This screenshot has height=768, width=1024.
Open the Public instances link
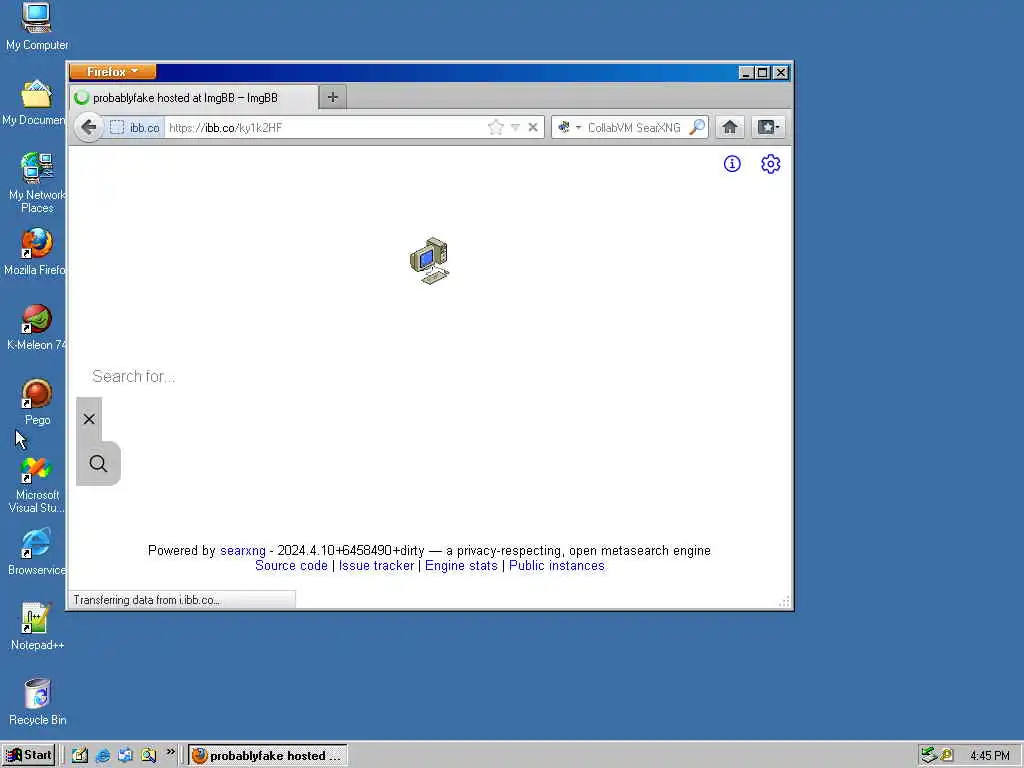(556, 566)
